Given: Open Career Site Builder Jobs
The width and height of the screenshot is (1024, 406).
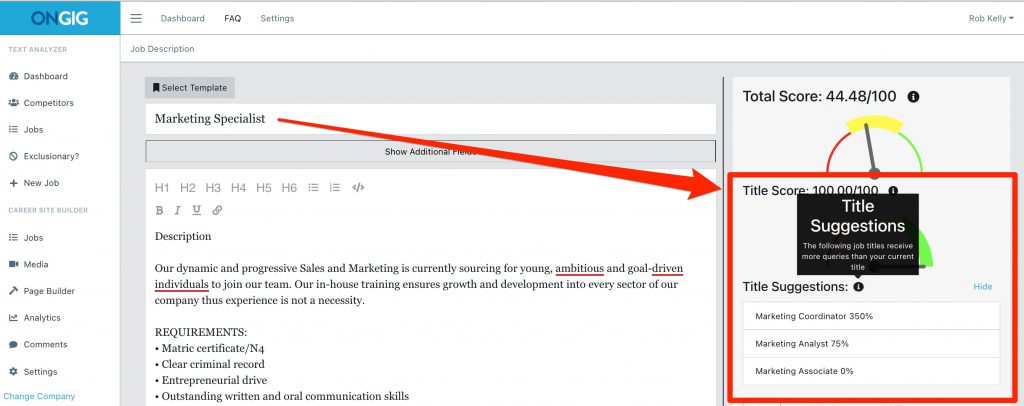Looking at the screenshot, I should click(26, 238).
